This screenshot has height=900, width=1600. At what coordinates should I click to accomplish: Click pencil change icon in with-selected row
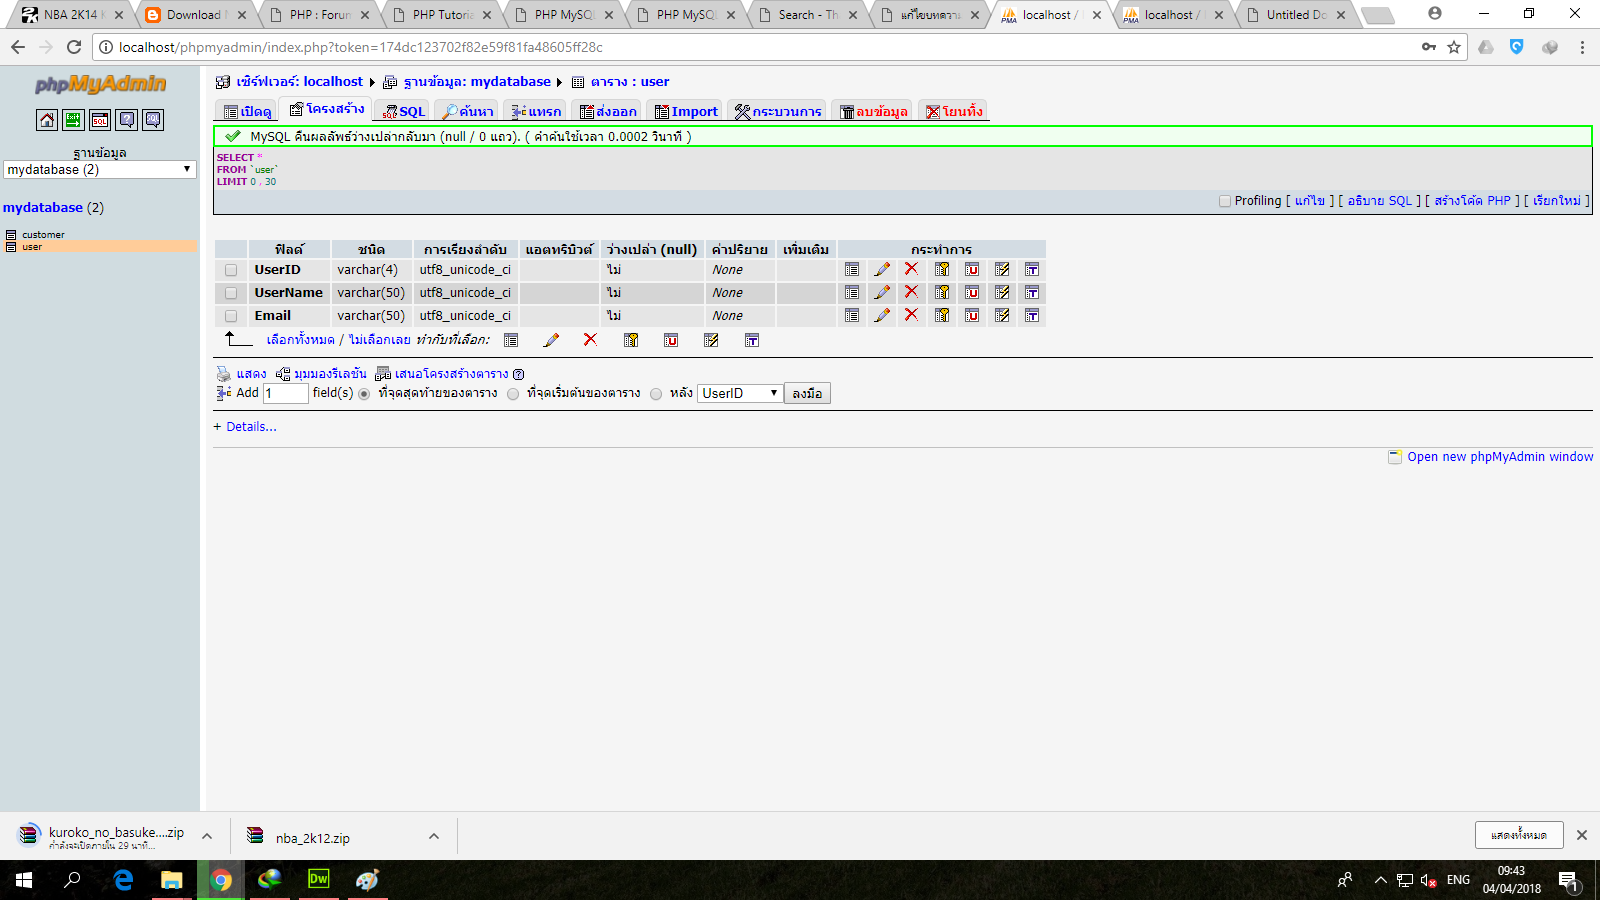coord(551,340)
